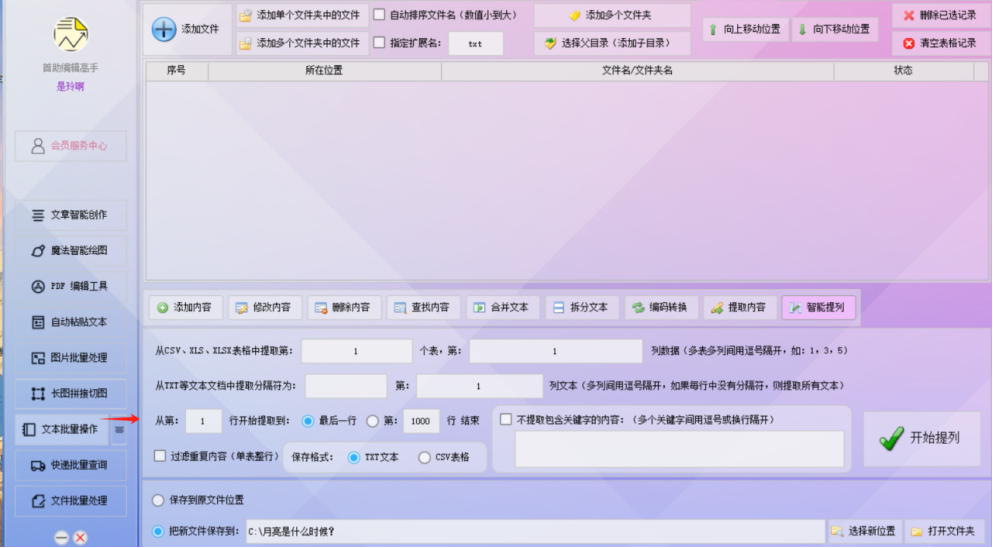The image size is (993, 548).
Task: Open 文本批量操作 in the sidebar
Action: (x=63, y=430)
